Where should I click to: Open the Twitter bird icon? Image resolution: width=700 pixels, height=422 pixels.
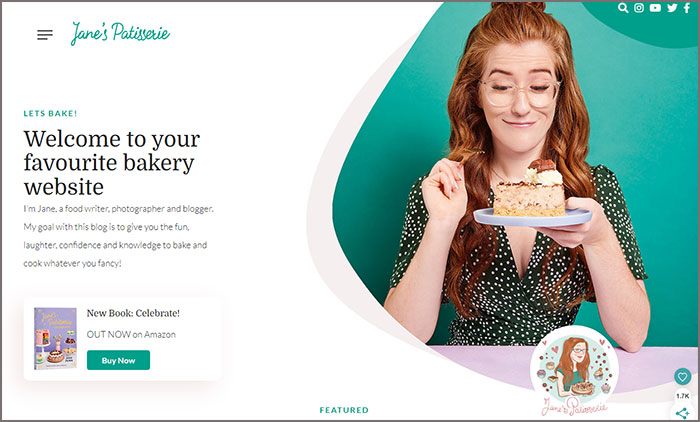point(672,8)
